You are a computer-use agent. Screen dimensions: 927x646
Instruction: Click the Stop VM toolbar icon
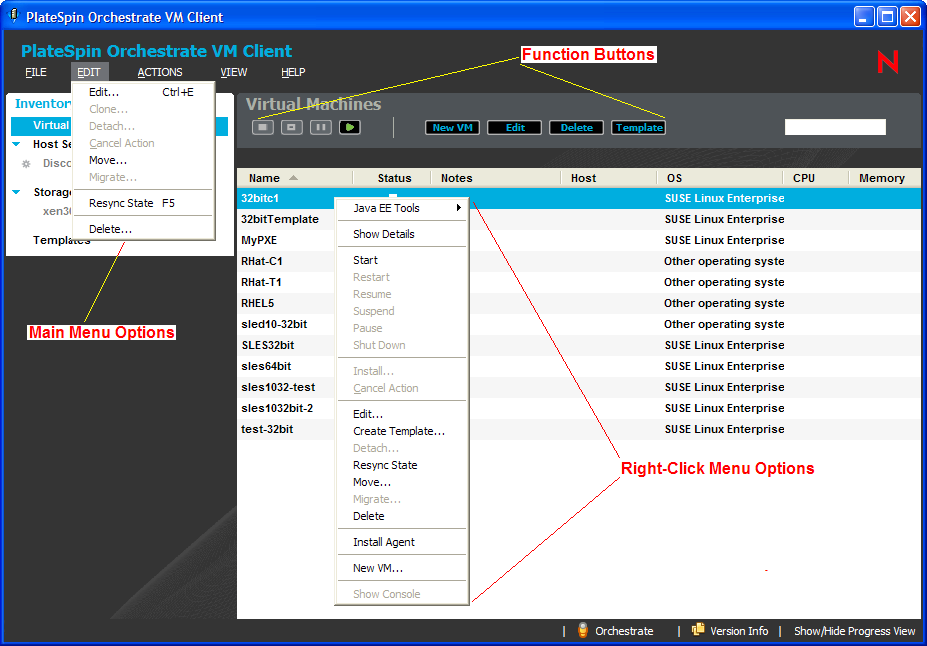click(262, 127)
